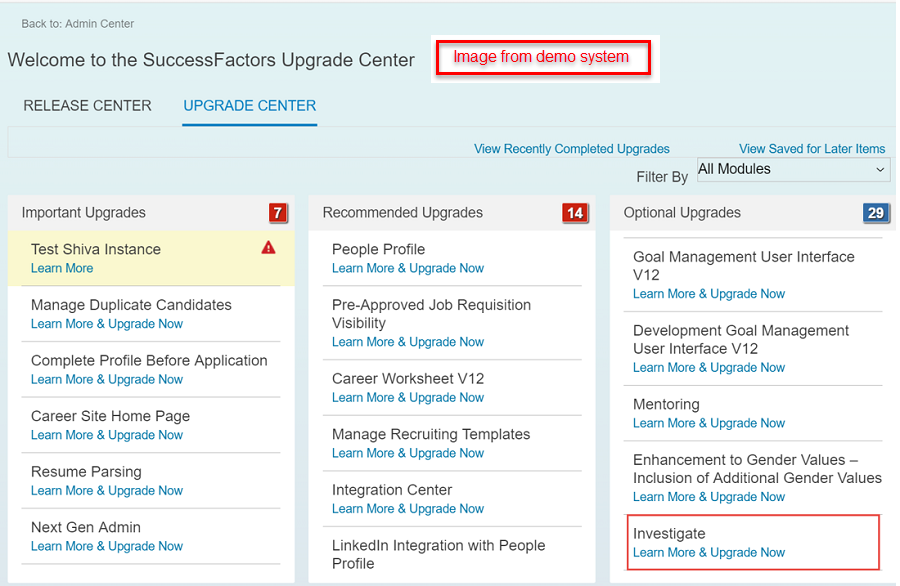Open the All Modules filter dropdown
This screenshot has width=900, height=586.
793,169
